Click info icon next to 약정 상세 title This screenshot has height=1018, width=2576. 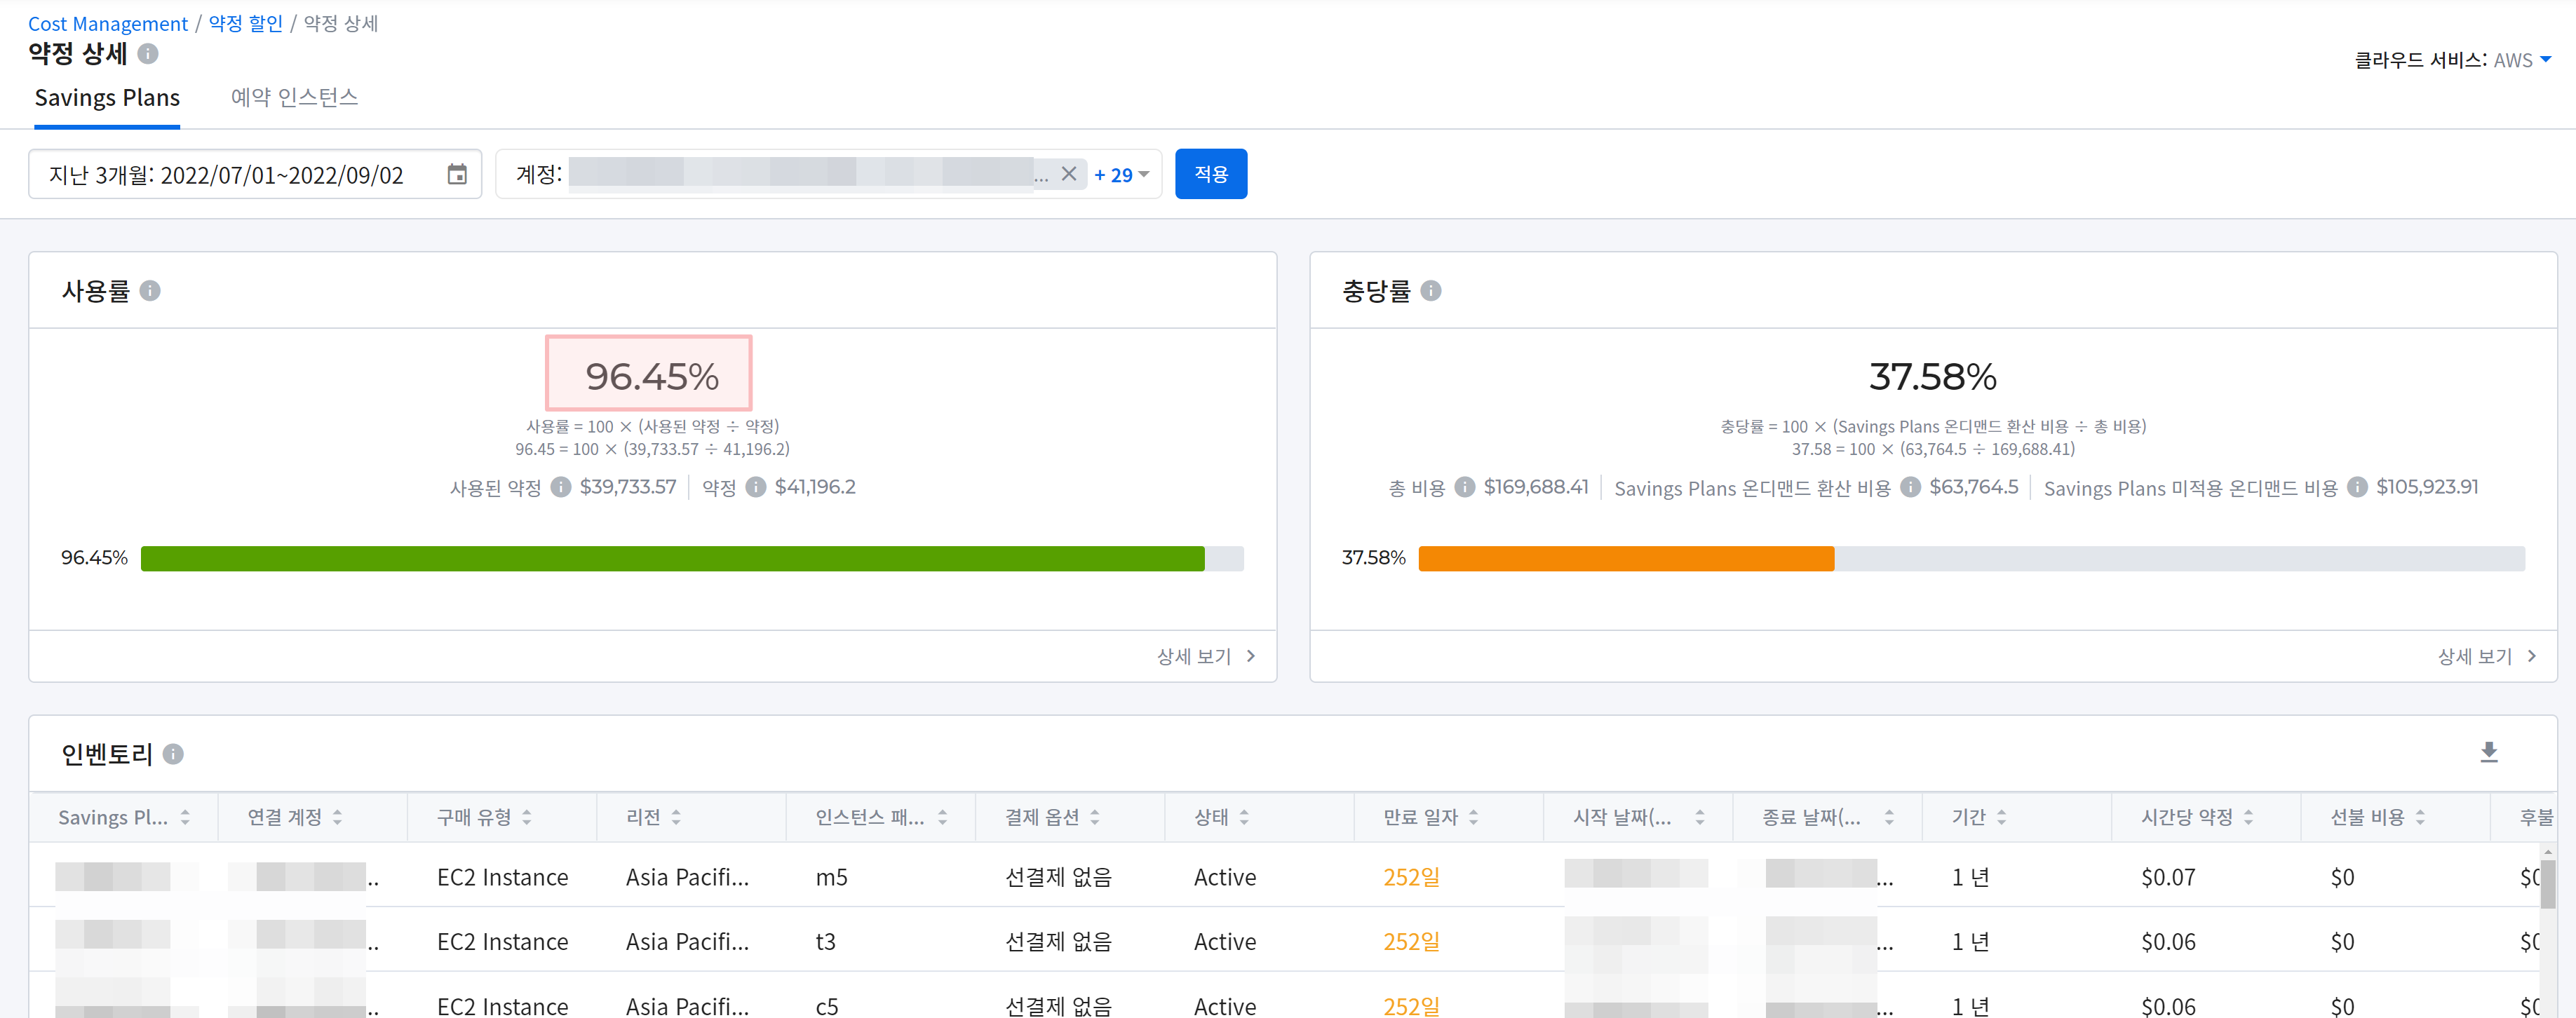(x=148, y=54)
